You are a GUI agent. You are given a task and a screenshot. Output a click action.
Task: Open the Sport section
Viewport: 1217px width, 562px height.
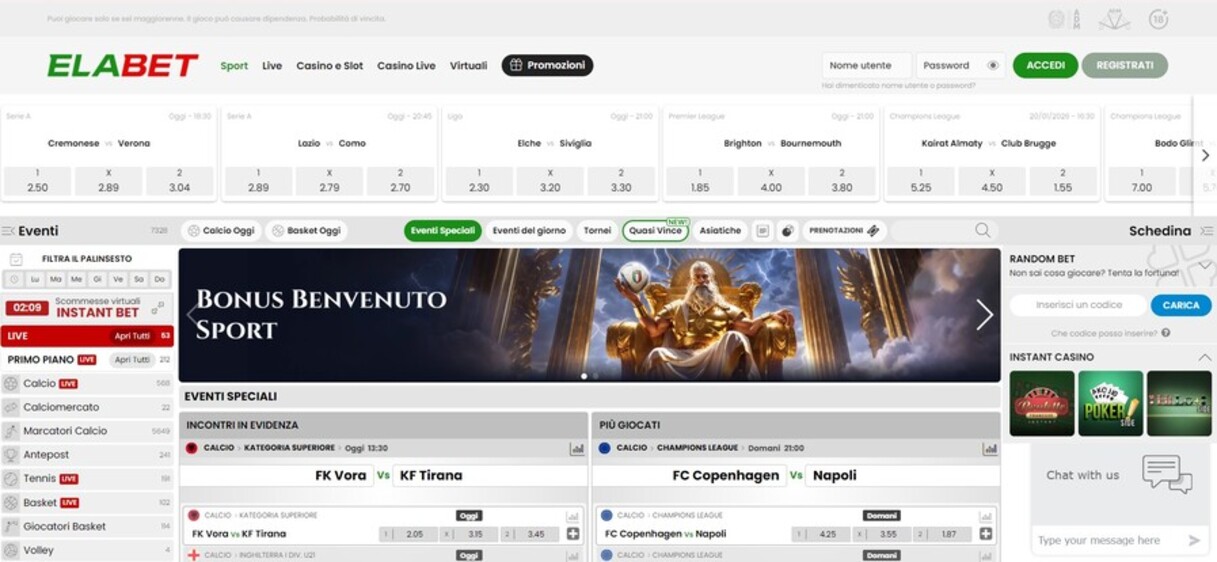234,66
